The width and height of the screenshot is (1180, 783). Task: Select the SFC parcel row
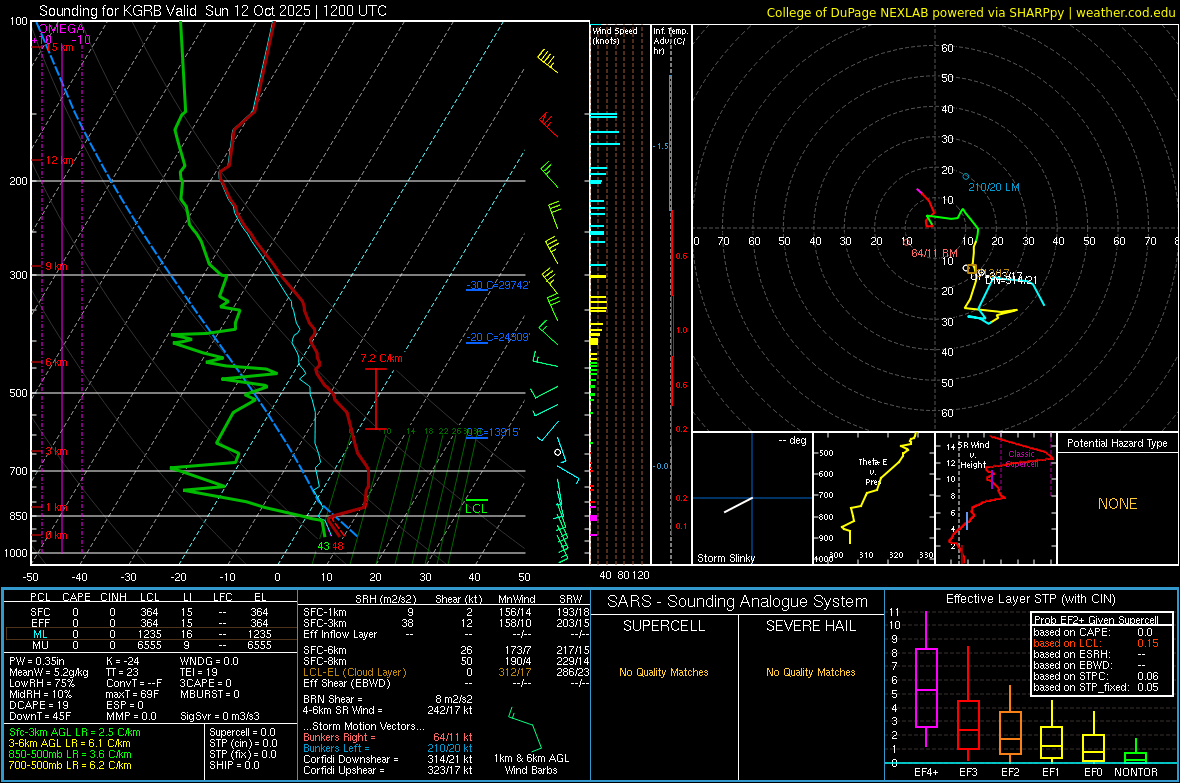151,612
